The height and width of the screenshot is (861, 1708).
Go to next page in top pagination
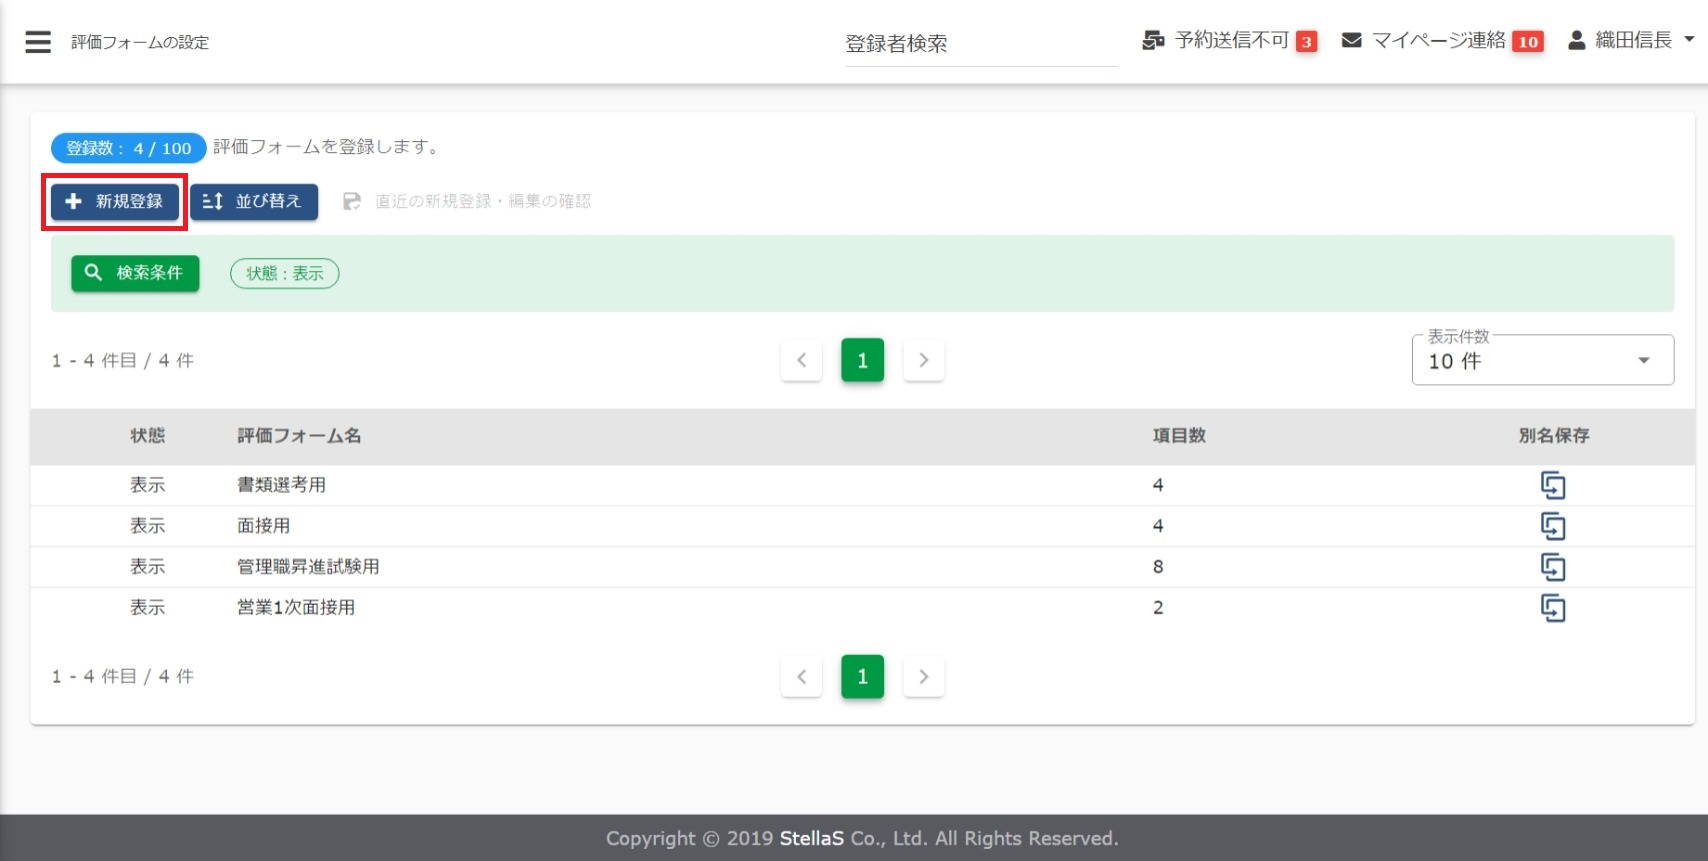point(923,360)
